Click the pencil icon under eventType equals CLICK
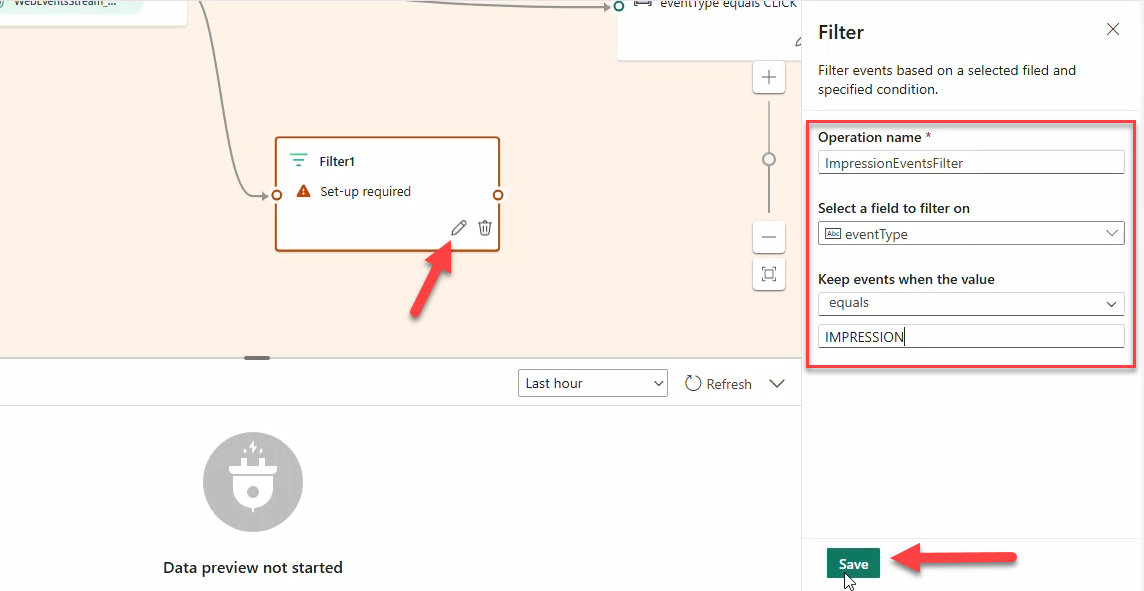Viewport: 1144px width, 591px height. click(x=796, y=44)
